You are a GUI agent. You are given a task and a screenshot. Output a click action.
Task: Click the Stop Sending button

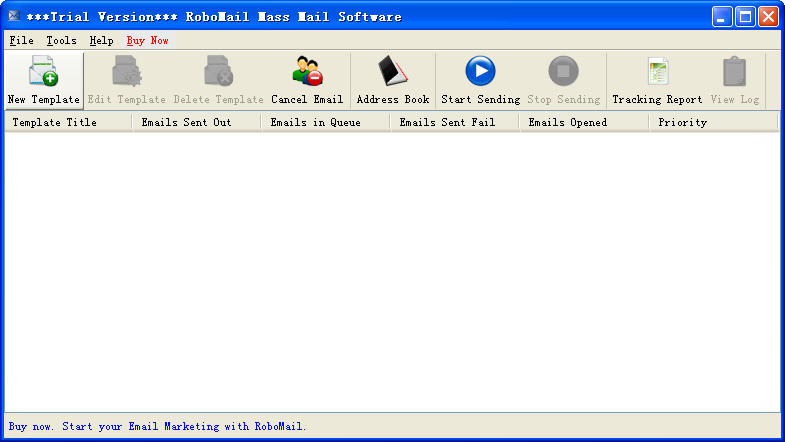point(563,81)
